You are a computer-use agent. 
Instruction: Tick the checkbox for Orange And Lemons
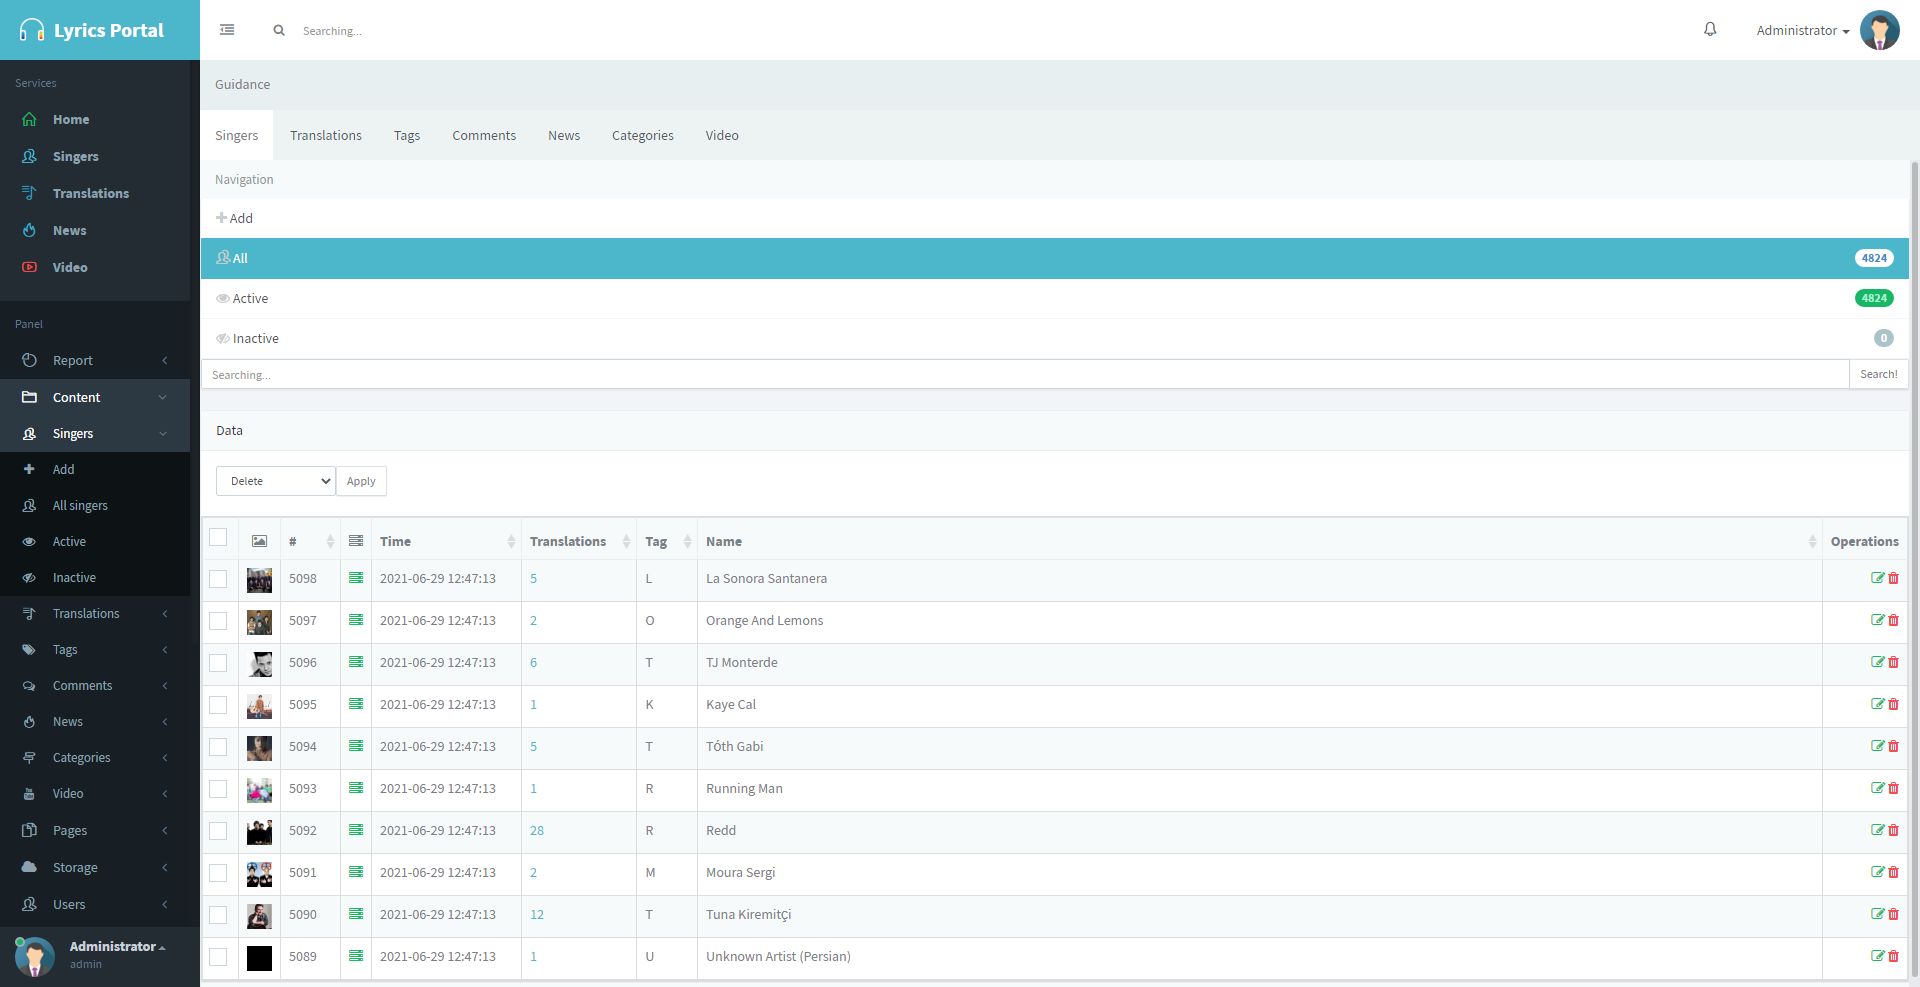218,621
